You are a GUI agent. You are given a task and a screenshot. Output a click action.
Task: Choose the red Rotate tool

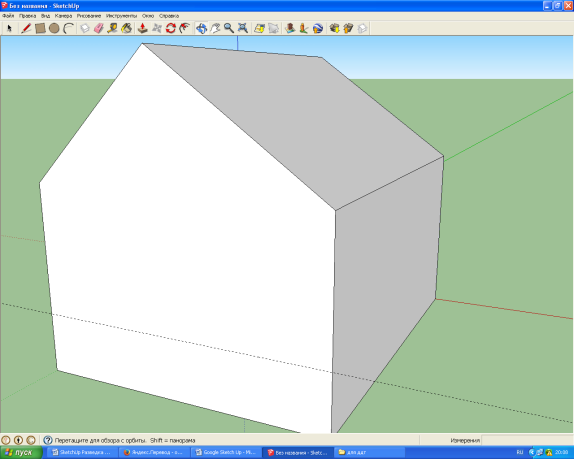(171, 28)
